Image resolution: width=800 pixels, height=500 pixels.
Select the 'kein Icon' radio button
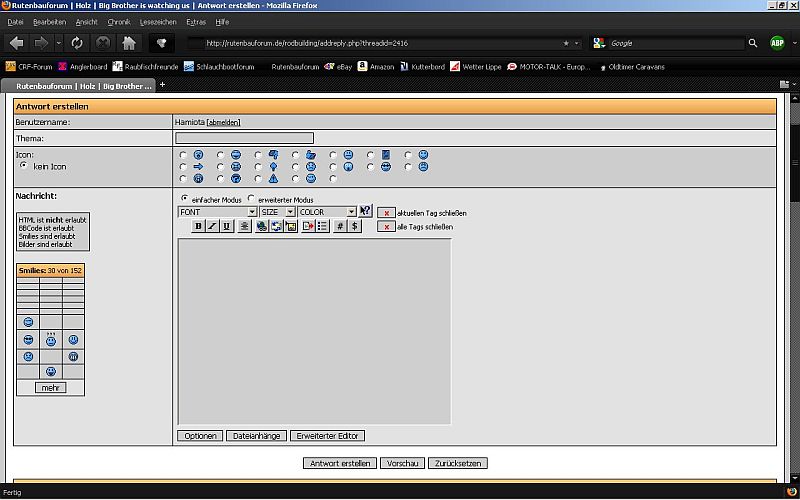(24, 166)
